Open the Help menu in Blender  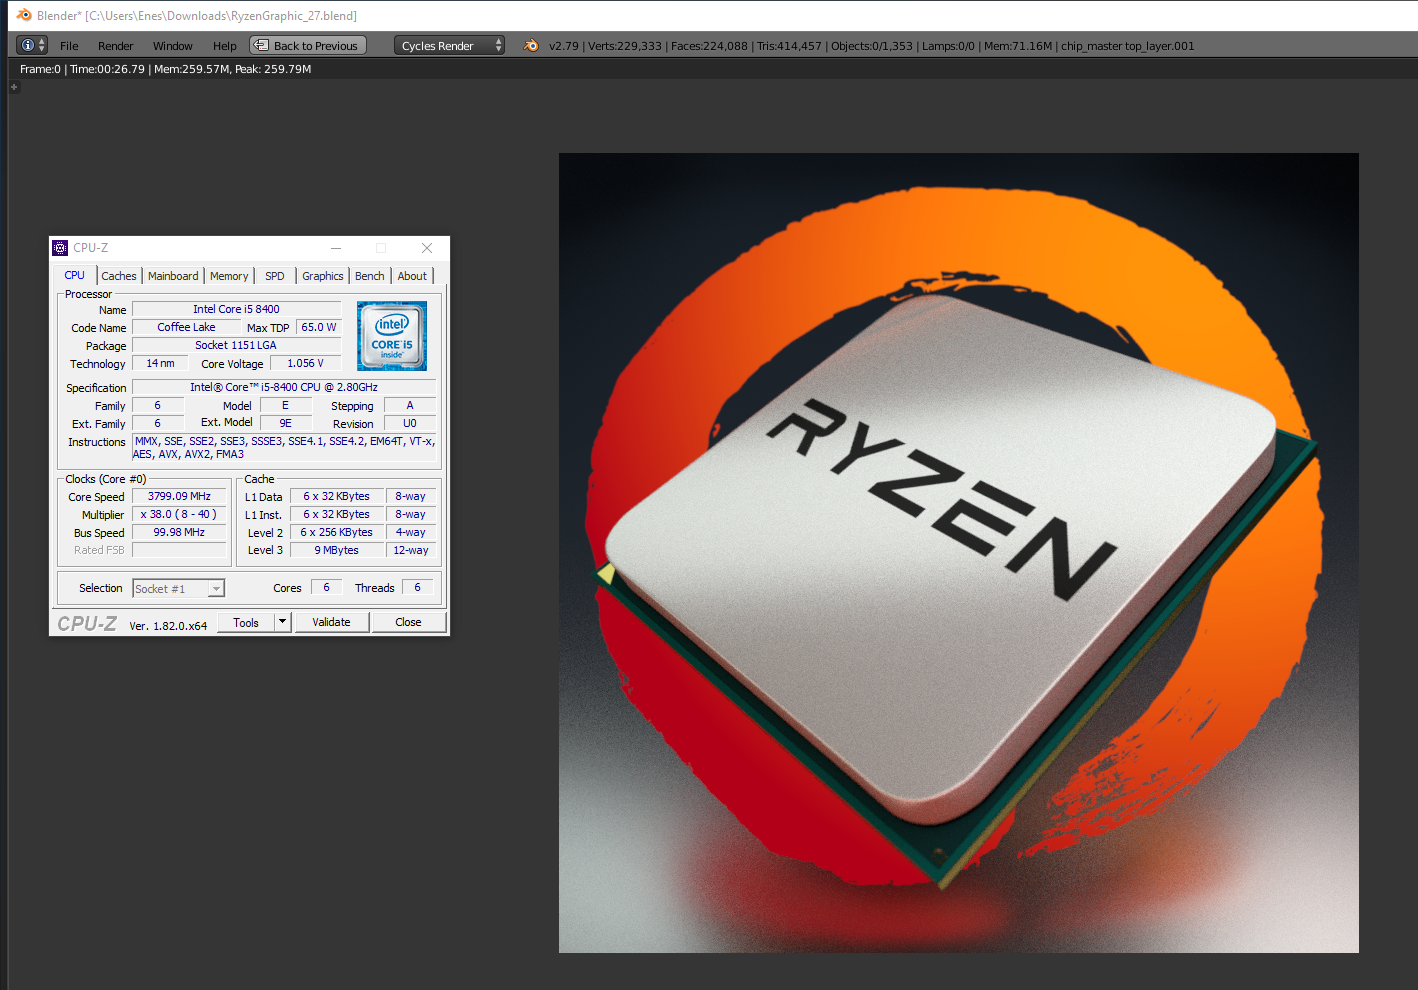pyautogui.click(x=225, y=46)
